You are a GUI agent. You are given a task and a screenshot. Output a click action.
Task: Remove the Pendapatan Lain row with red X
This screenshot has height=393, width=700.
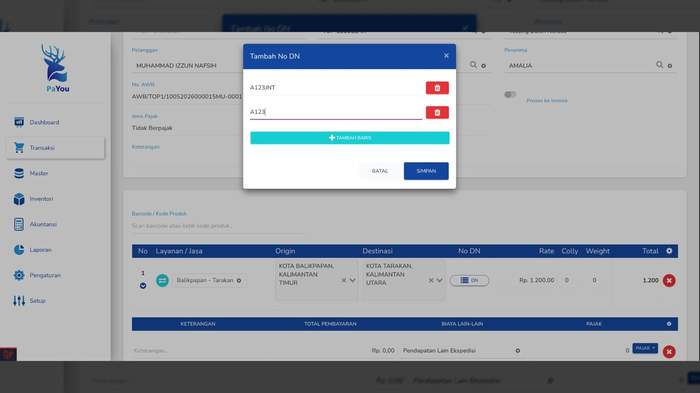669,352
